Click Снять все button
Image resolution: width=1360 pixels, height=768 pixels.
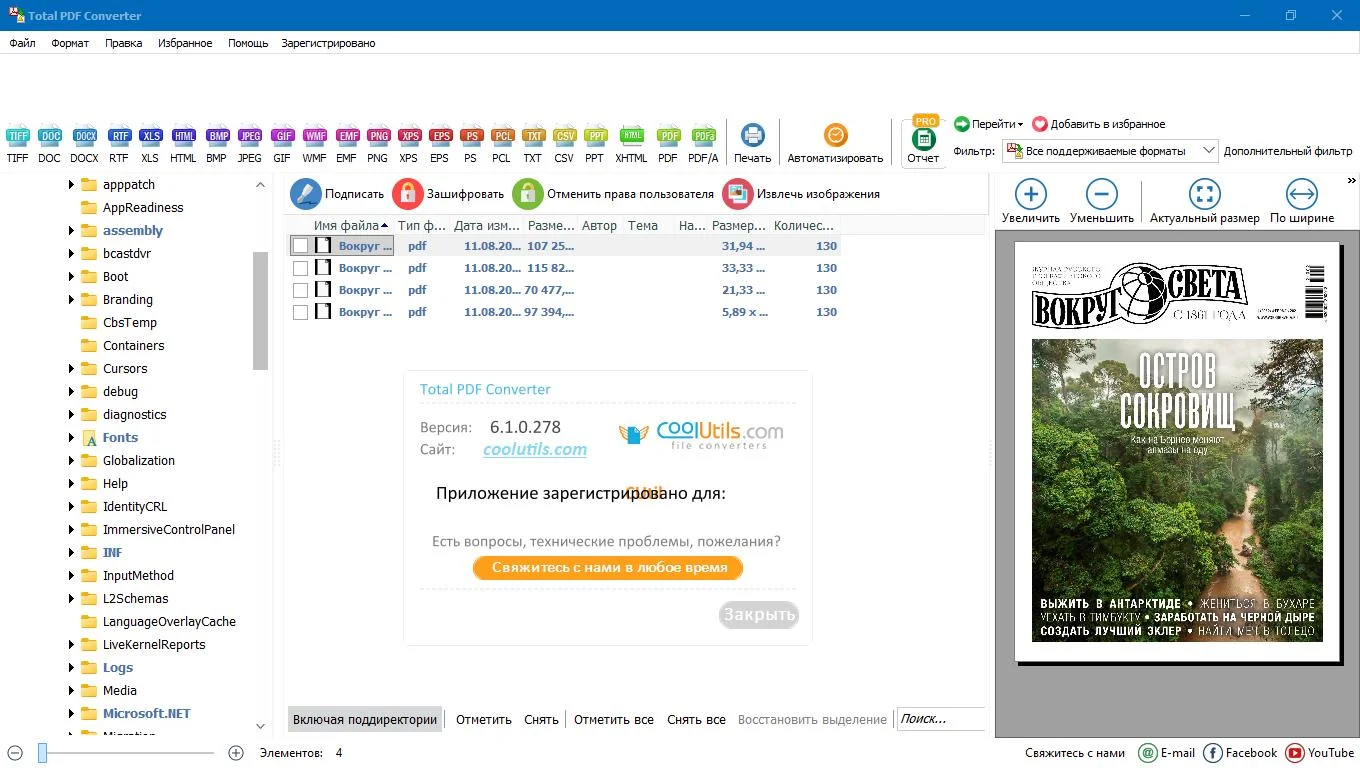point(696,719)
